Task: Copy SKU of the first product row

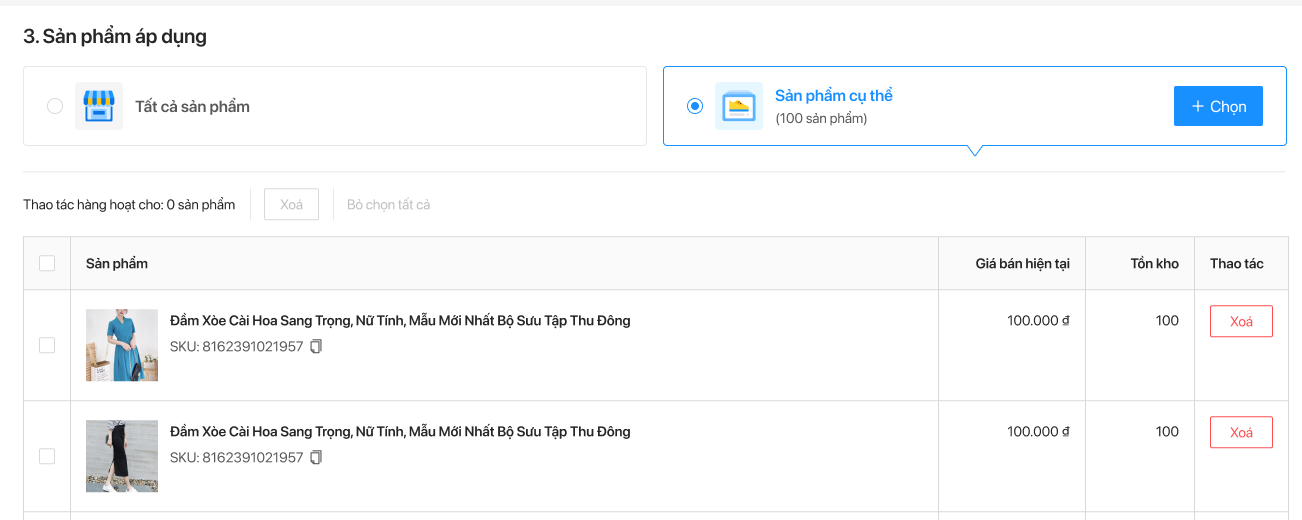Action: click(x=316, y=347)
